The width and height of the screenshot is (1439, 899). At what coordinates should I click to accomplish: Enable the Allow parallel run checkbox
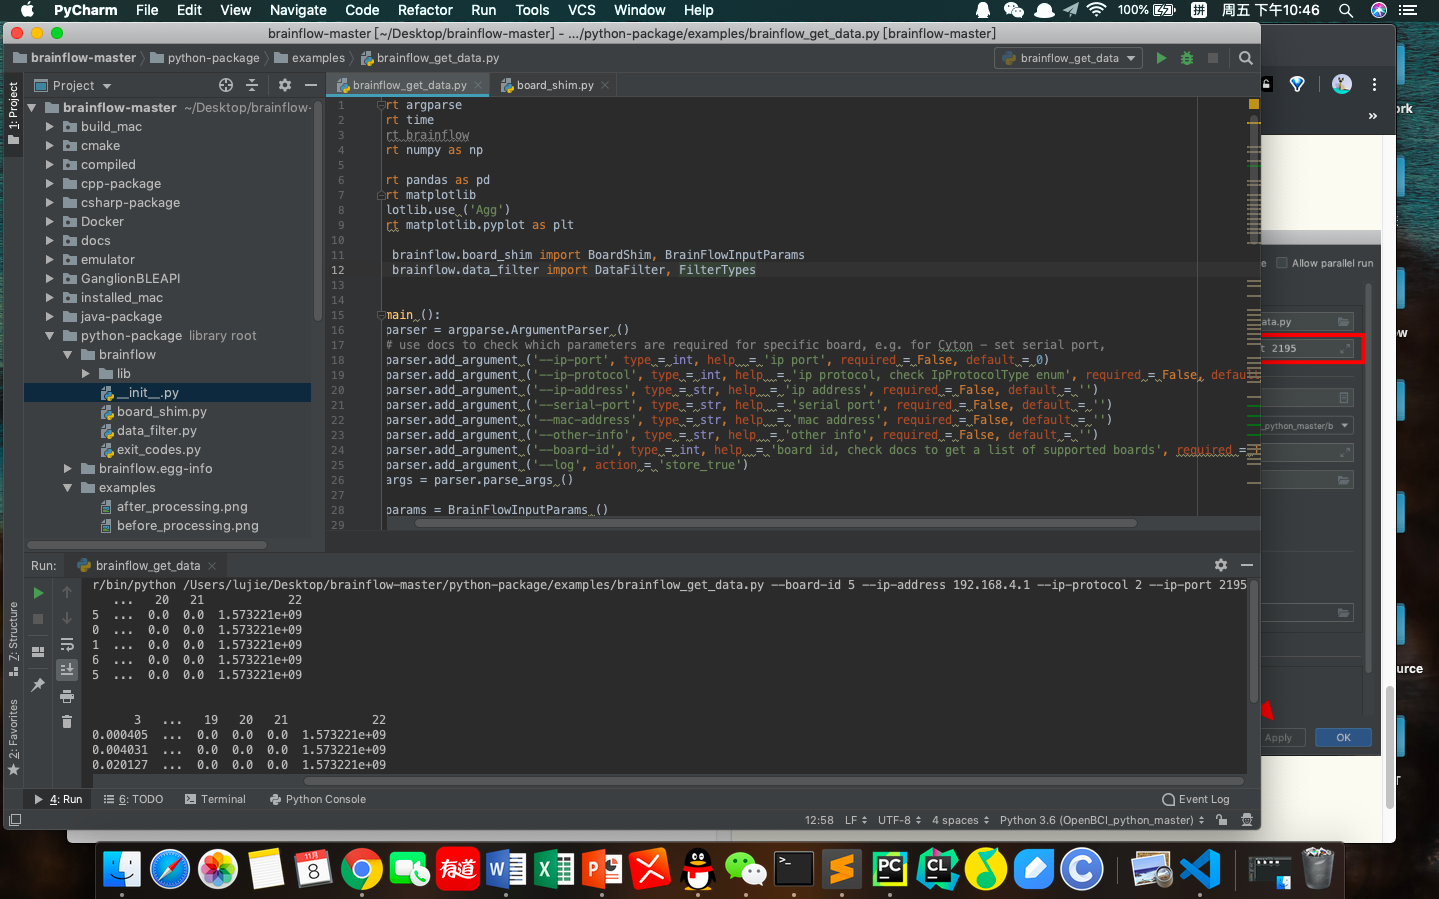click(x=1282, y=263)
